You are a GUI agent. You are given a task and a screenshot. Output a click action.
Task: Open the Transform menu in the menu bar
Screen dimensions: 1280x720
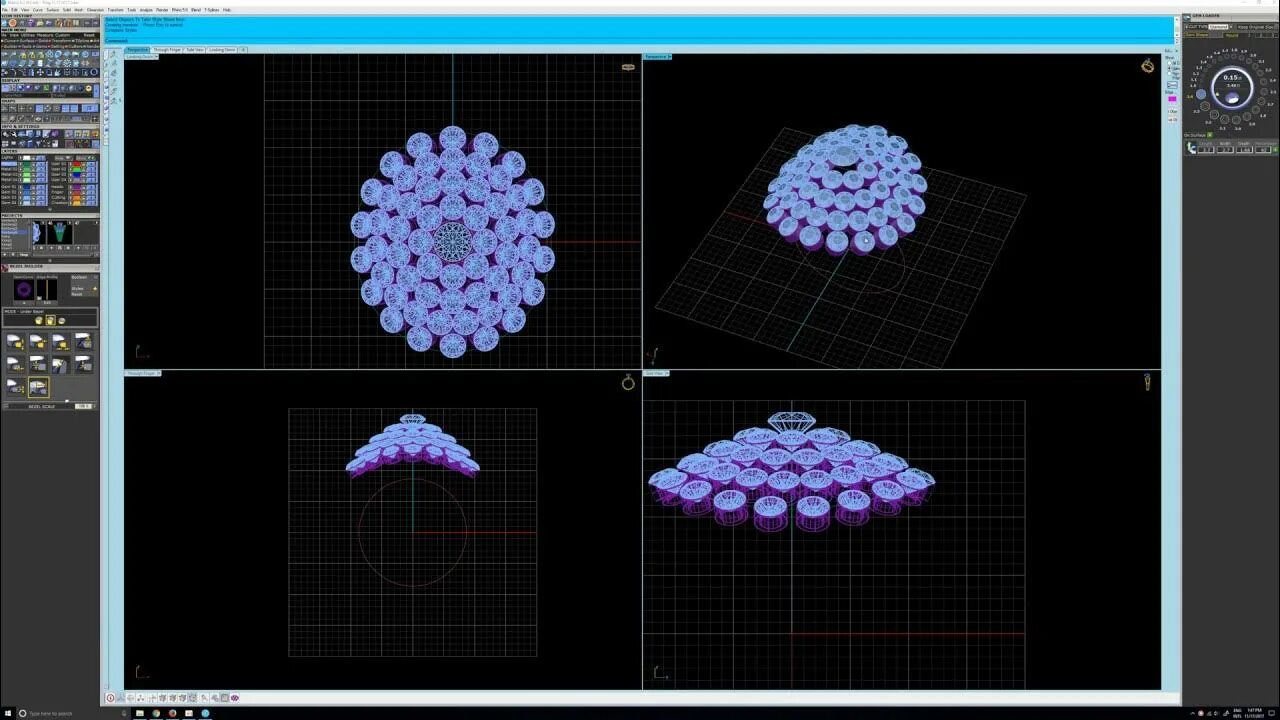click(x=116, y=10)
